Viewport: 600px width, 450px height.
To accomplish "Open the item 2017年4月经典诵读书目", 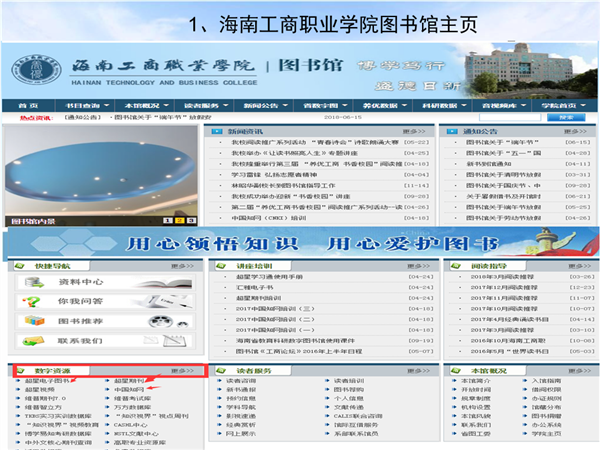I will click(510, 319).
